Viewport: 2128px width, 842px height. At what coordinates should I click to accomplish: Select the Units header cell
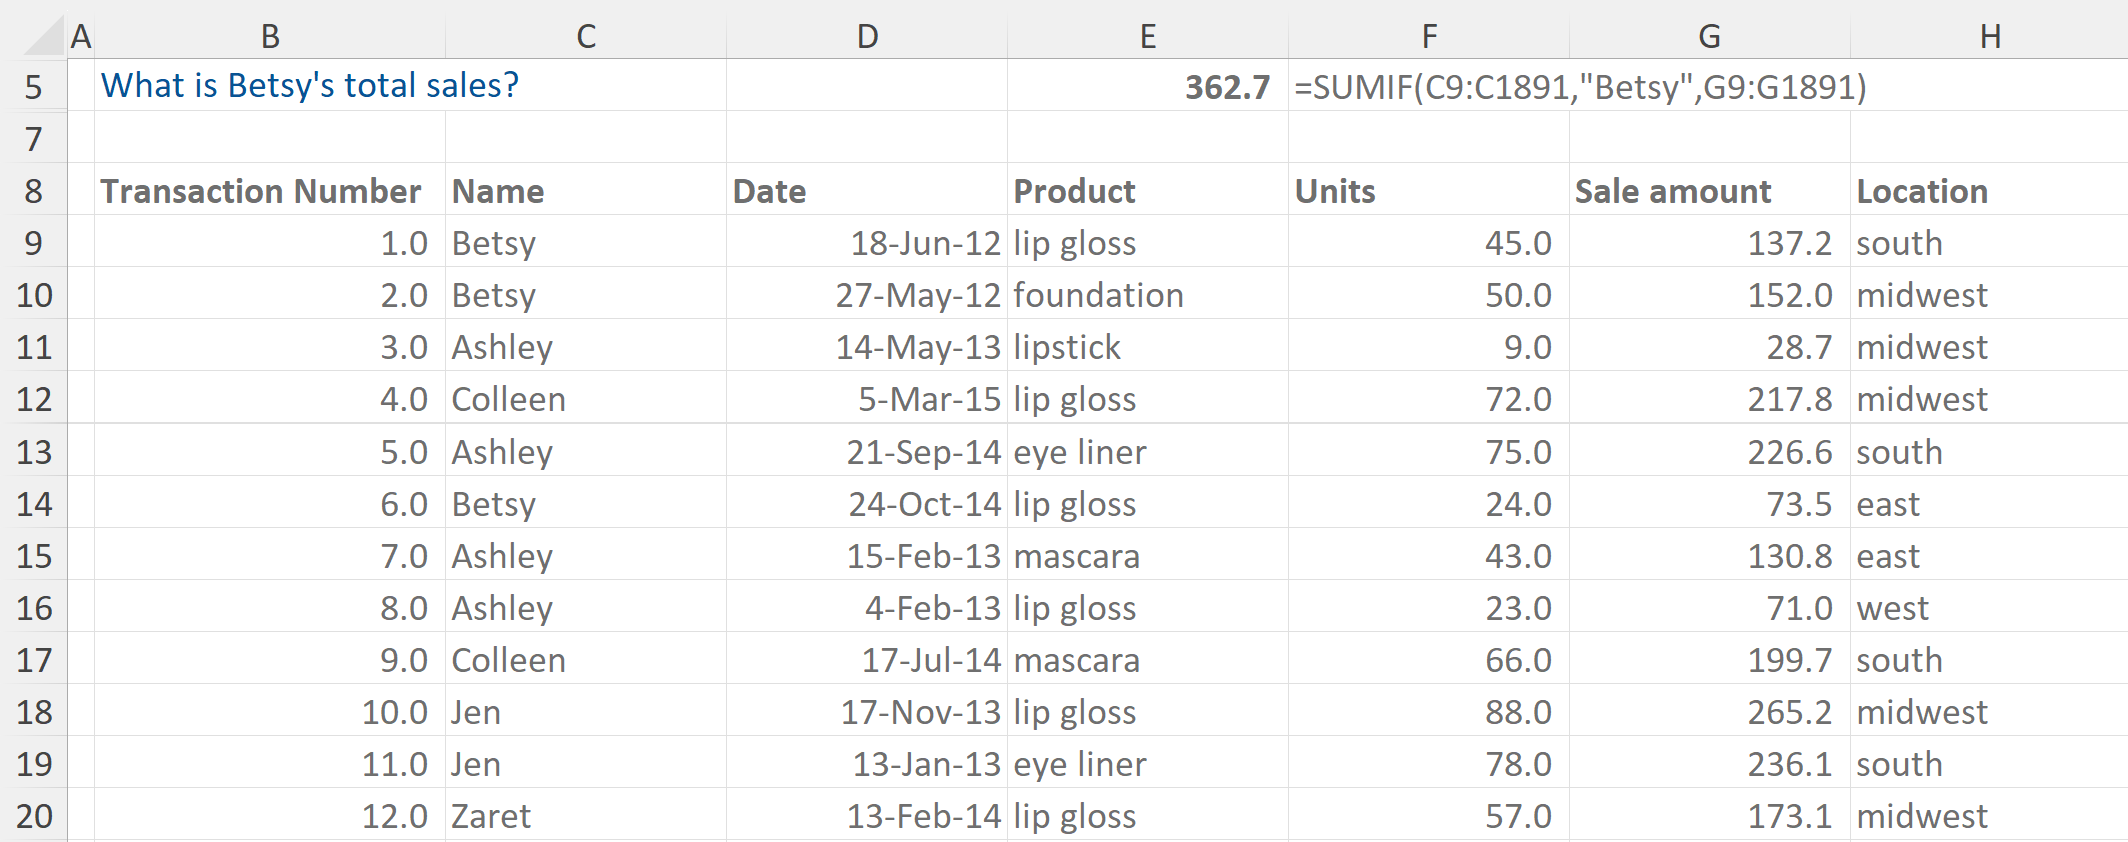pos(1335,191)
